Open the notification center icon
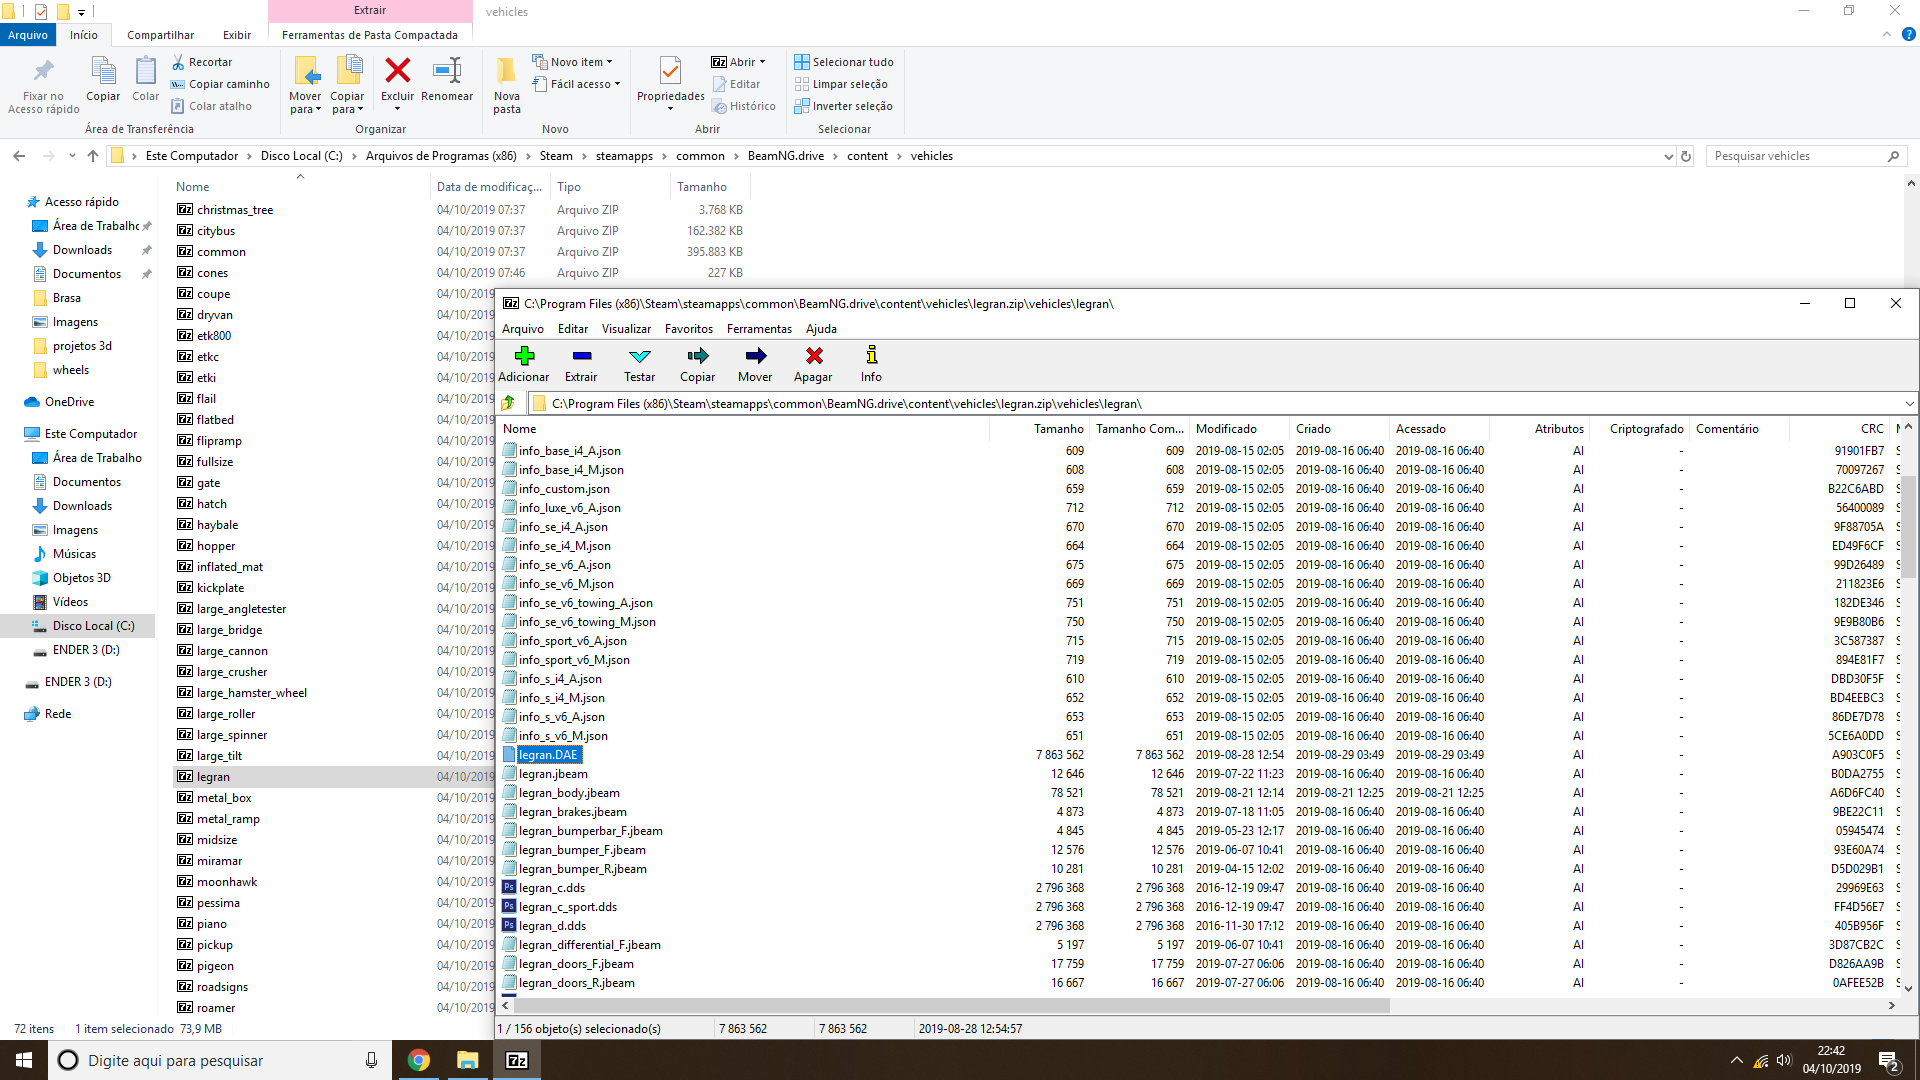Image resolution: width=1920 pixels, height=1080 pixels. [1888, 1061]
